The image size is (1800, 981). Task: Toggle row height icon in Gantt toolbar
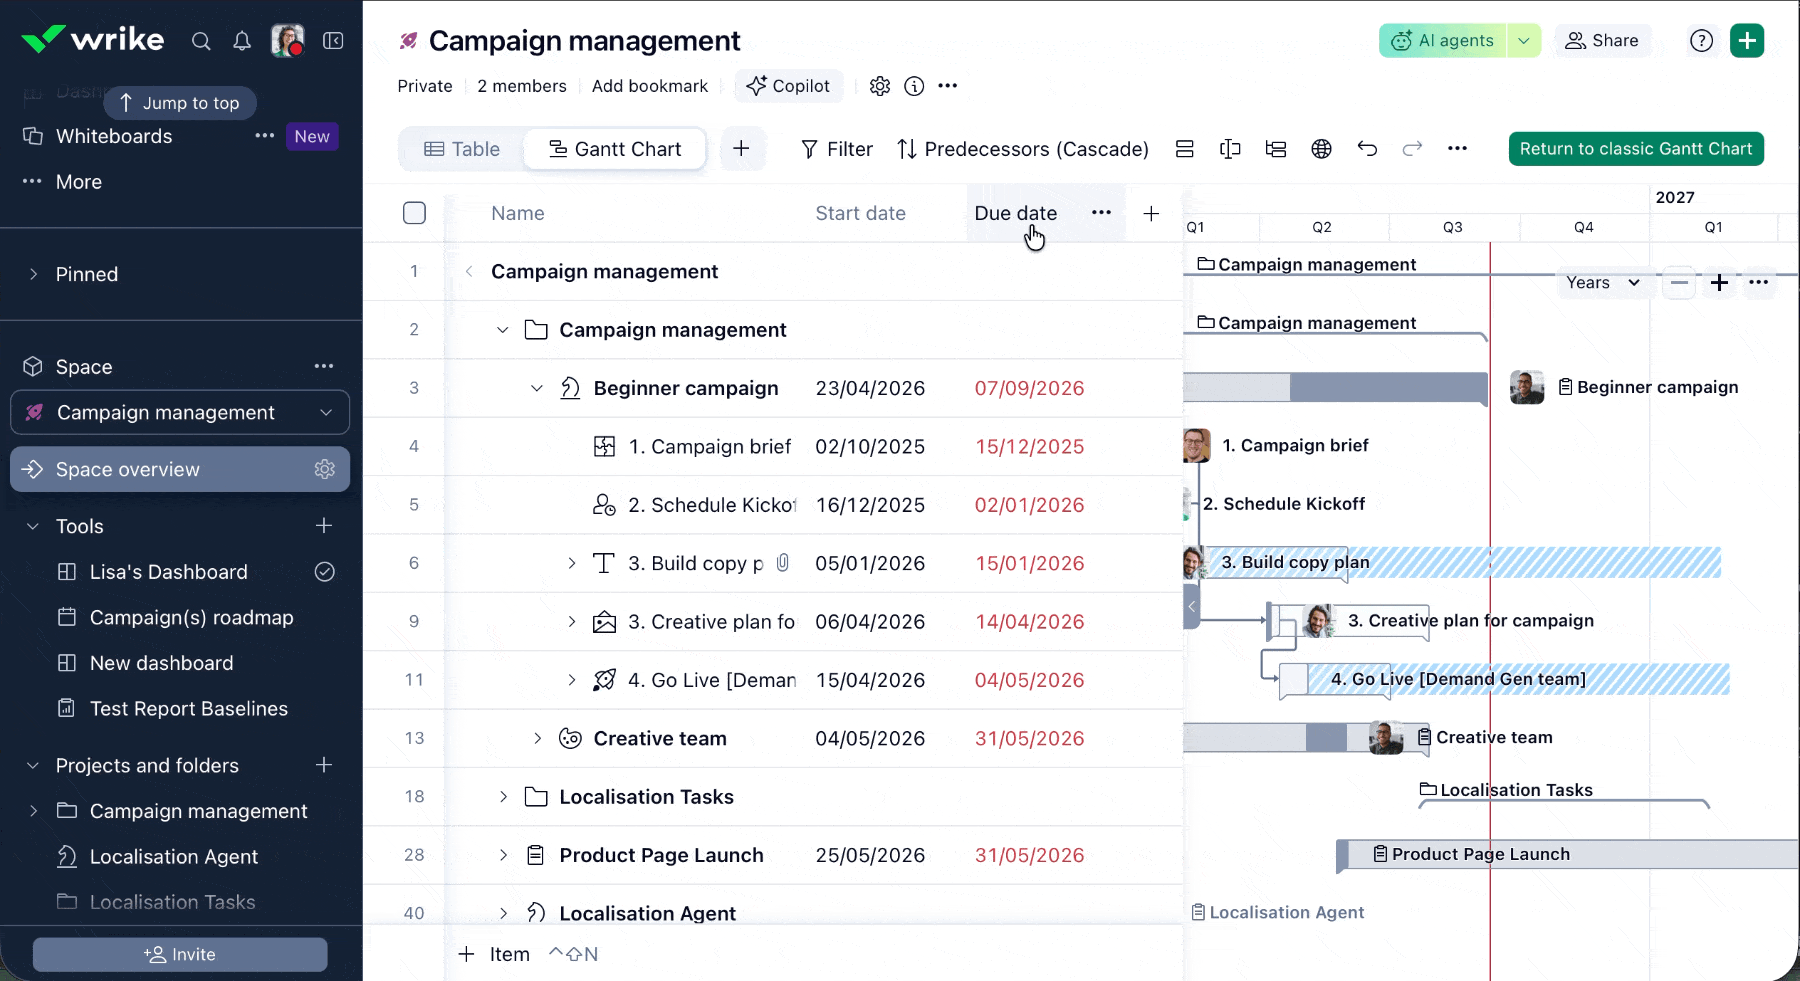pos(1185,149)
